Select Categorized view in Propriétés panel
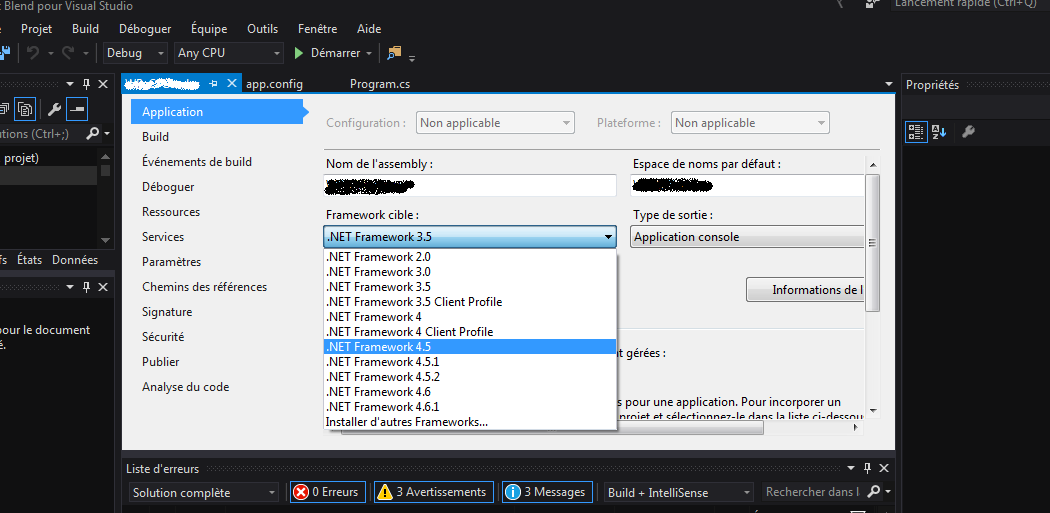 point(915,132)
